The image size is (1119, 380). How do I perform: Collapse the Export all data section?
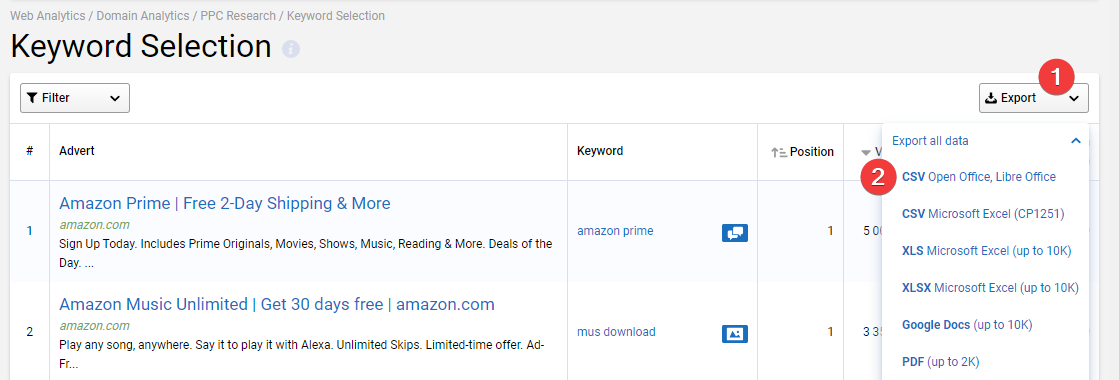point(1076,141)
